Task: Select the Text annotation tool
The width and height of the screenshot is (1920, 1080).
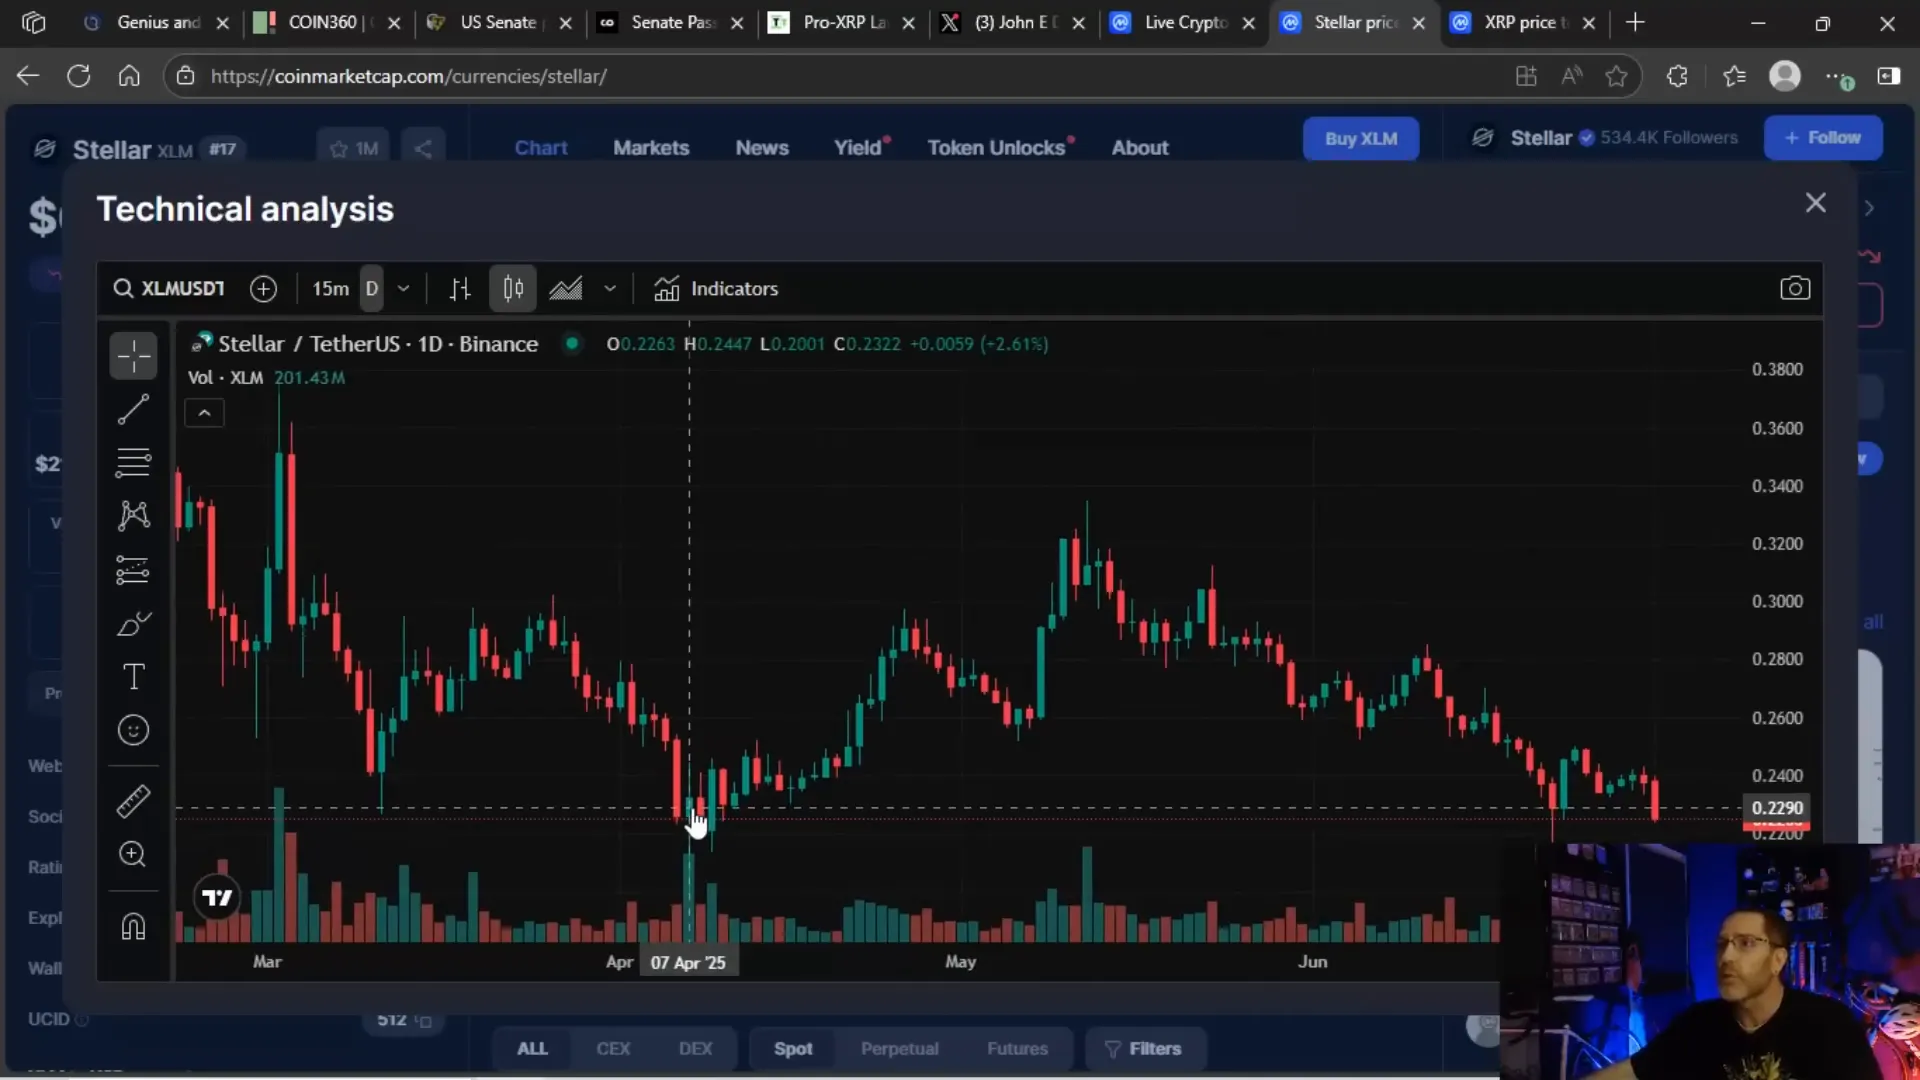Action: click(x=133, y=677)
